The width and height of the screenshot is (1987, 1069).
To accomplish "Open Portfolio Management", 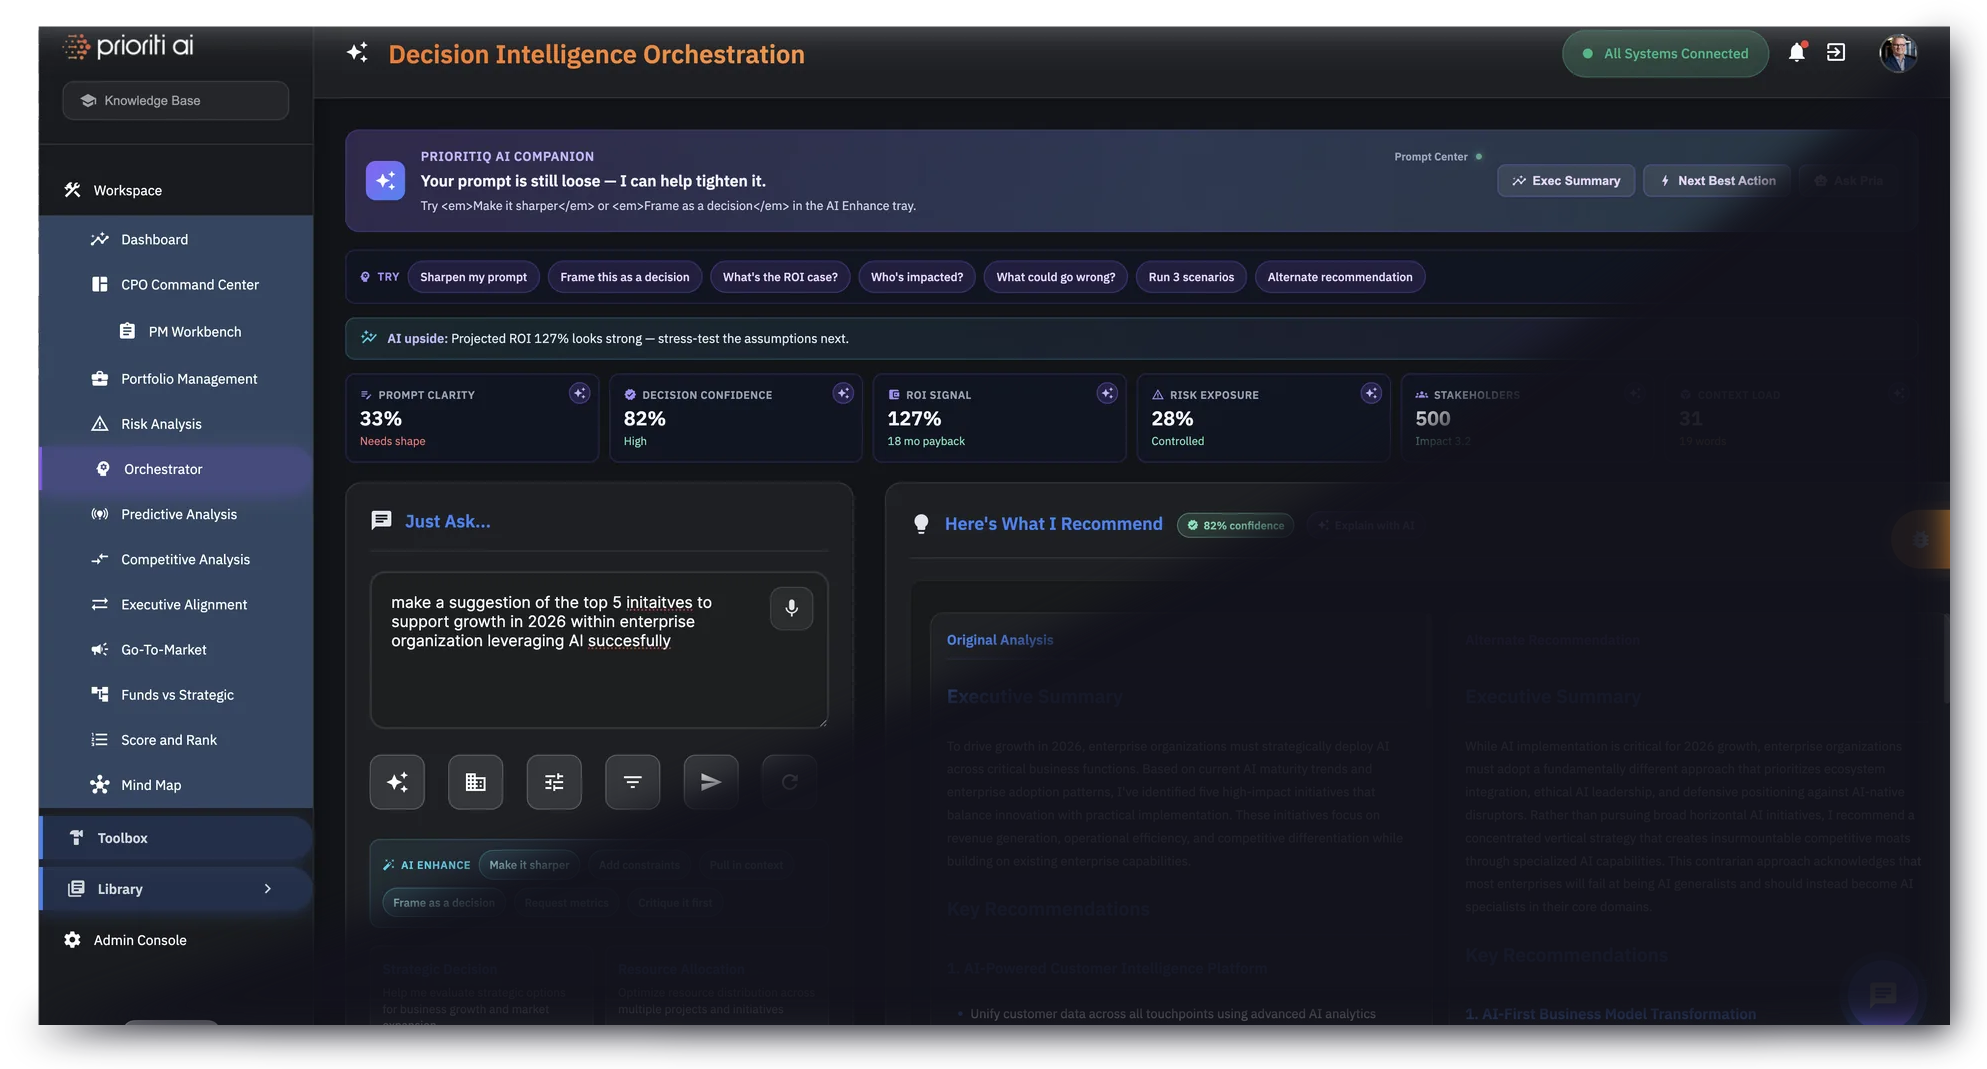I will pyautogui.click(x=176, y=379).
